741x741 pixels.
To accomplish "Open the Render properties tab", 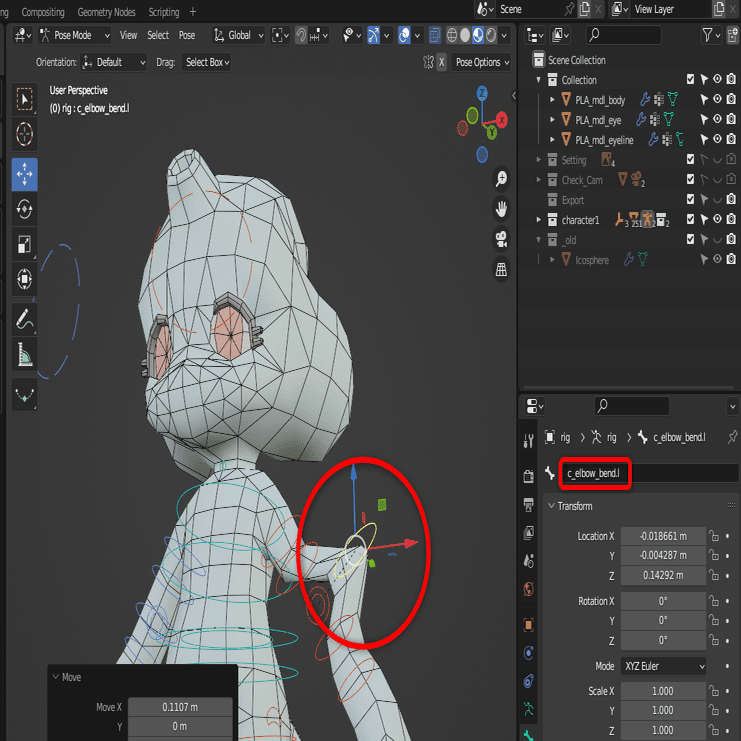I will 529,476.
